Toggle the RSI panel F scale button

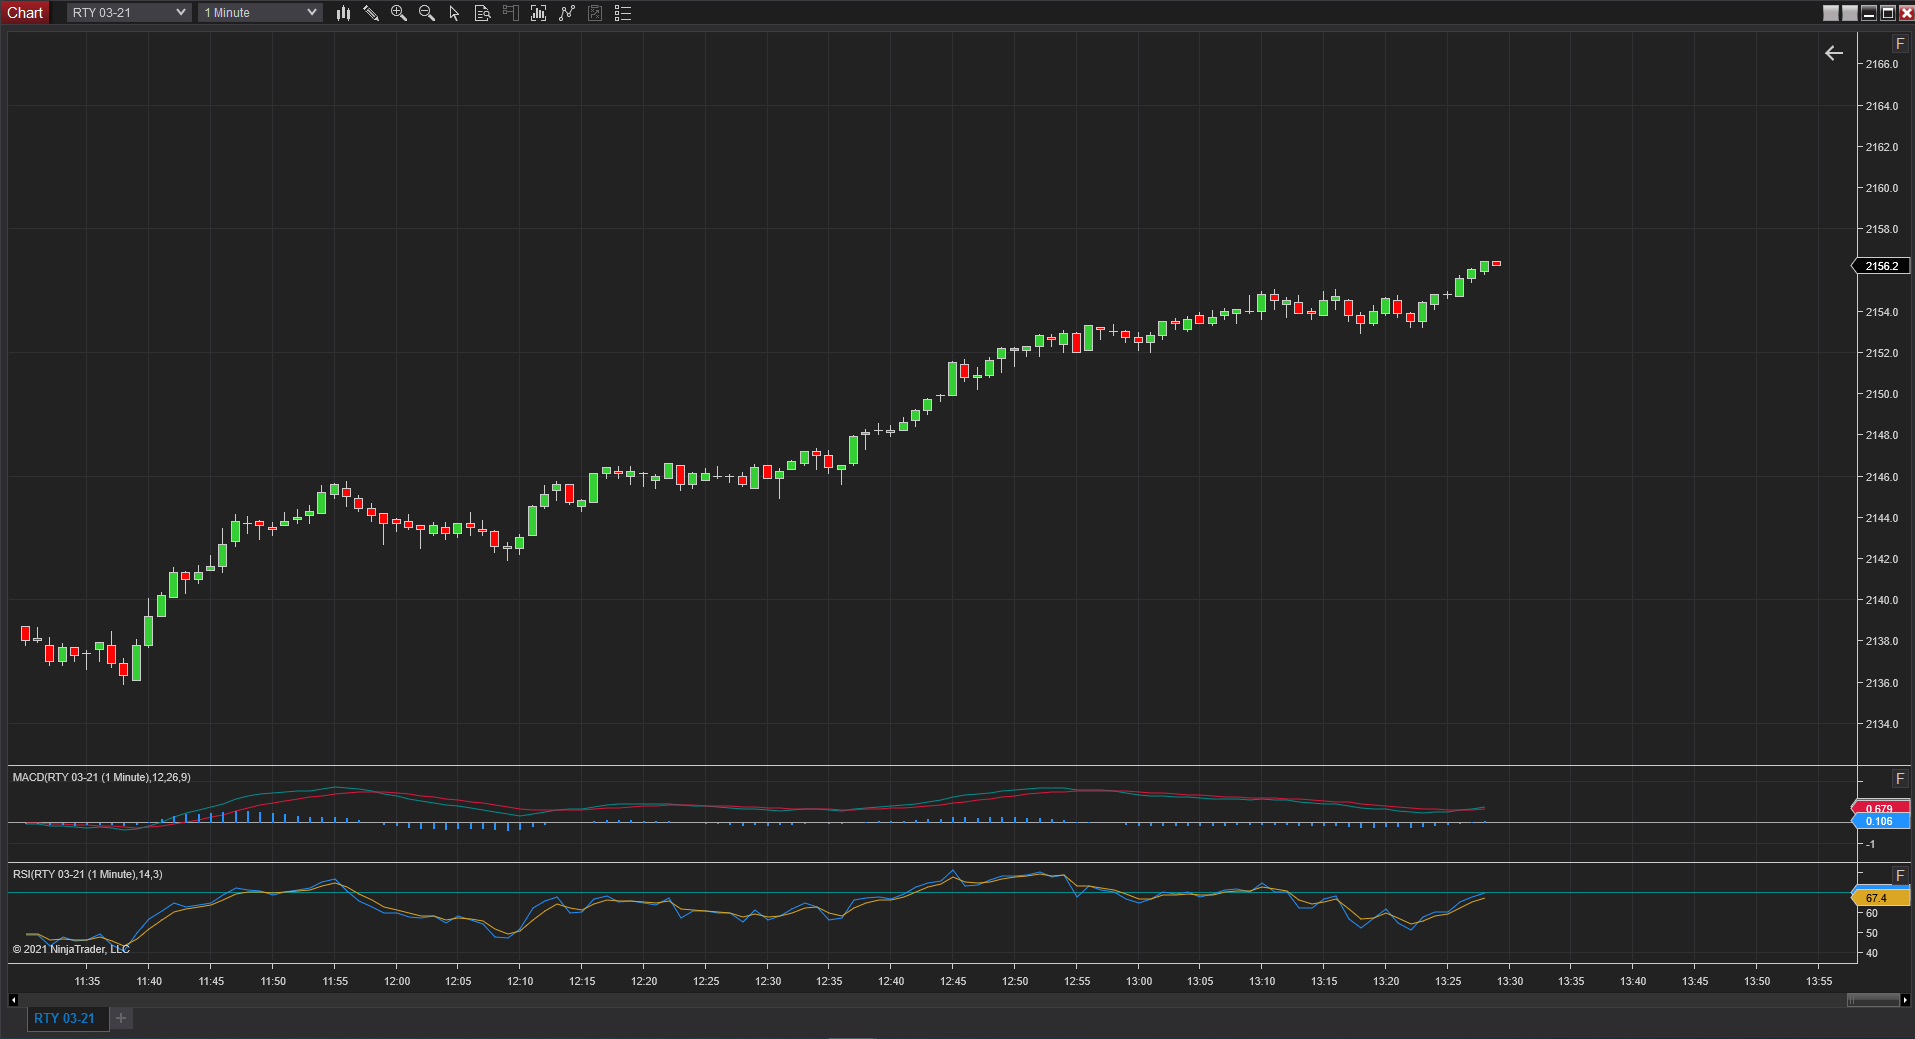(1900, 876)
